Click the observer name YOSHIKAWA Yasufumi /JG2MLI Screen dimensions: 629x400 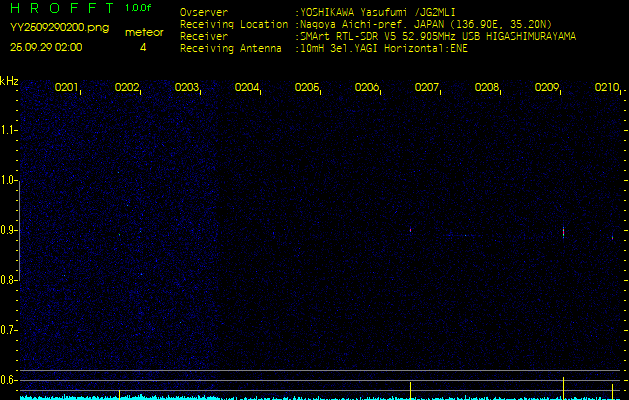point(377,12)
